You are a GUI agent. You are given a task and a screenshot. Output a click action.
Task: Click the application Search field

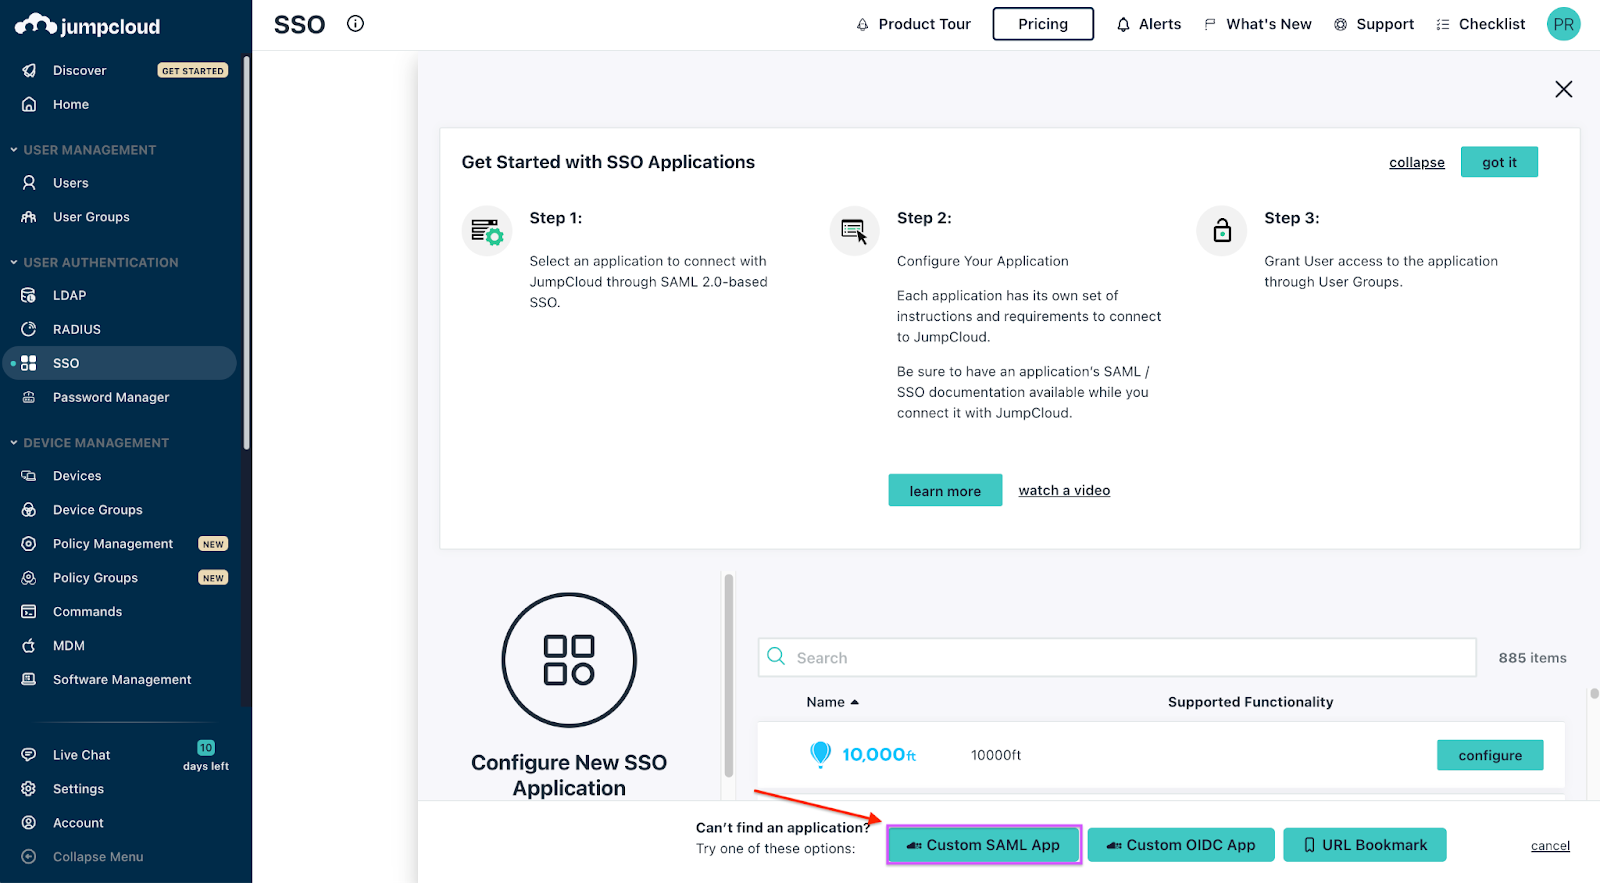[1116, 658]
